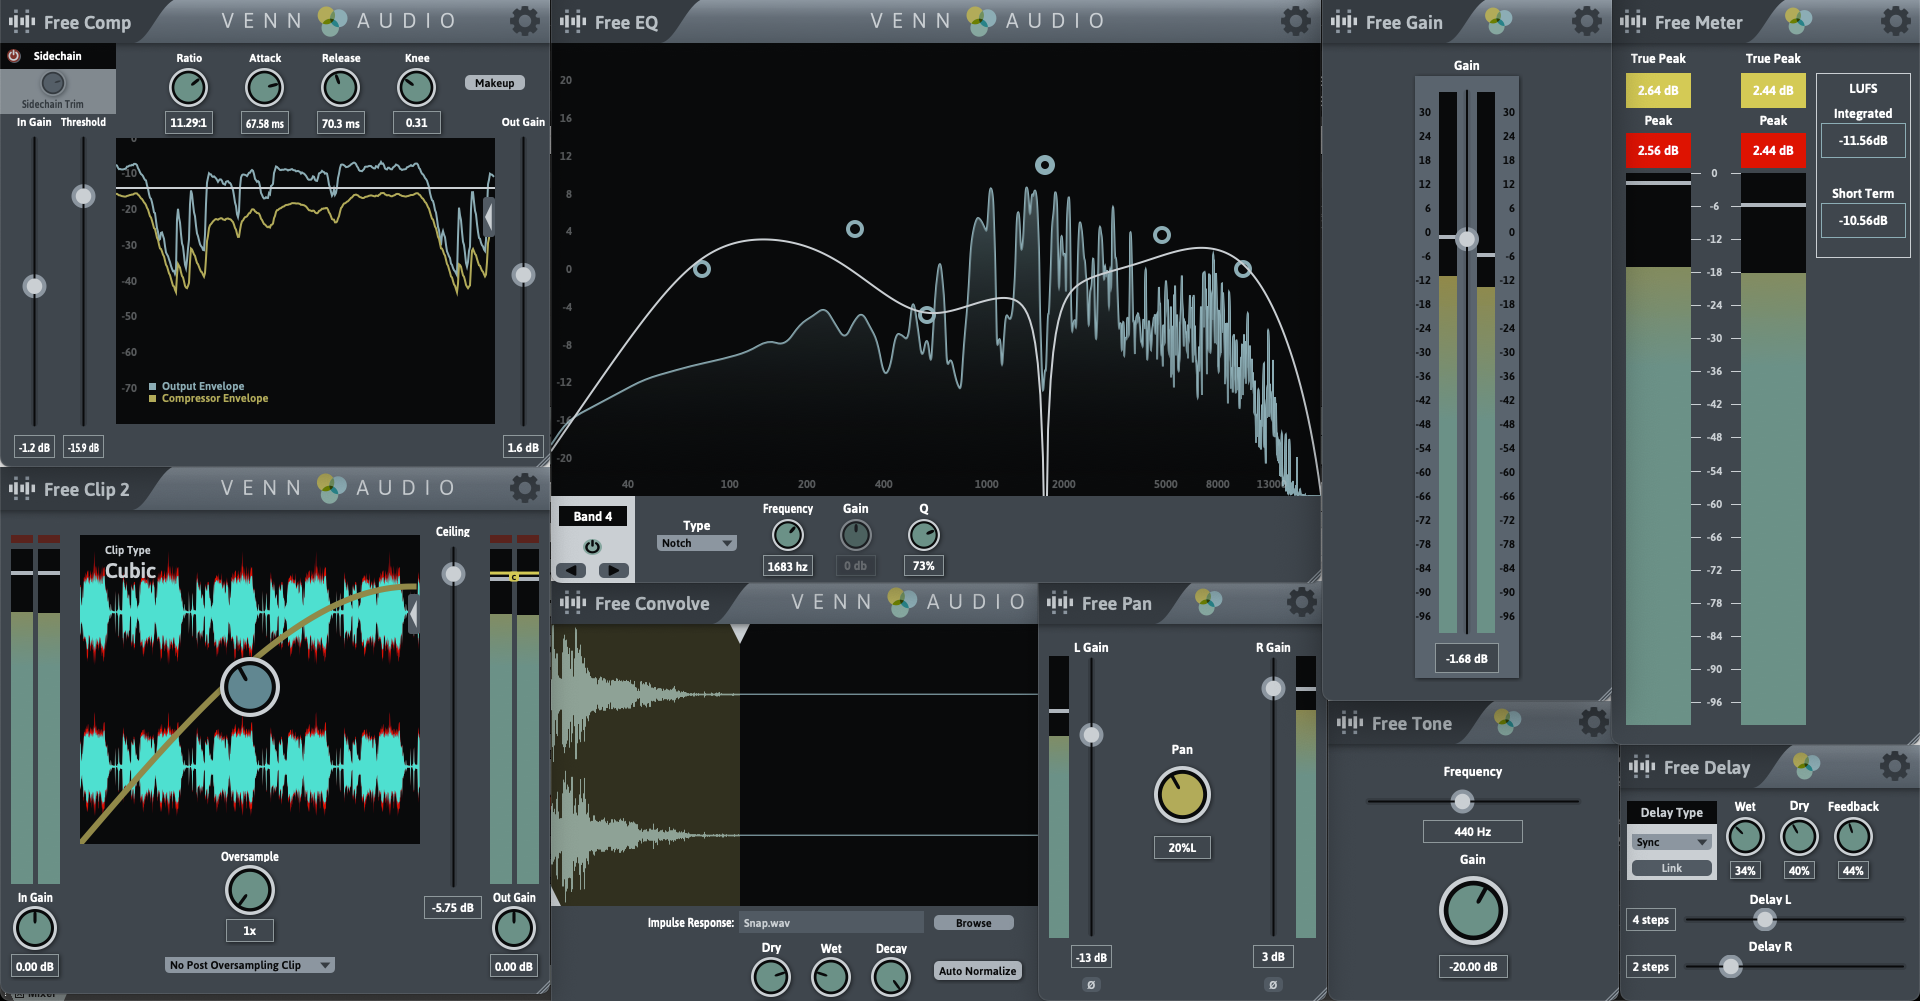This screenshot has height=1001, width=1920.
Task: Toggle phase invert on Free Pan left channel
Action: [1091, 984]
